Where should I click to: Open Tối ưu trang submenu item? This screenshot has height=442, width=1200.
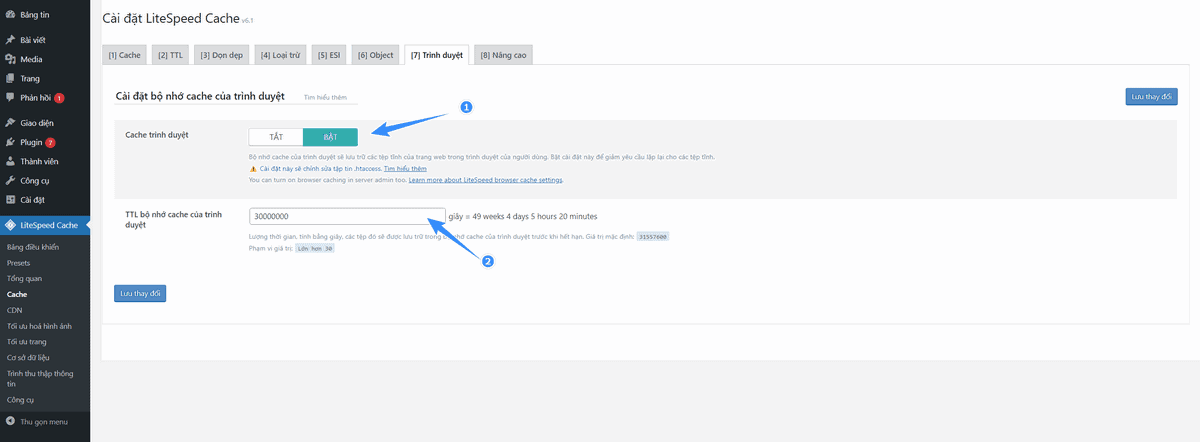coord(27,342)
